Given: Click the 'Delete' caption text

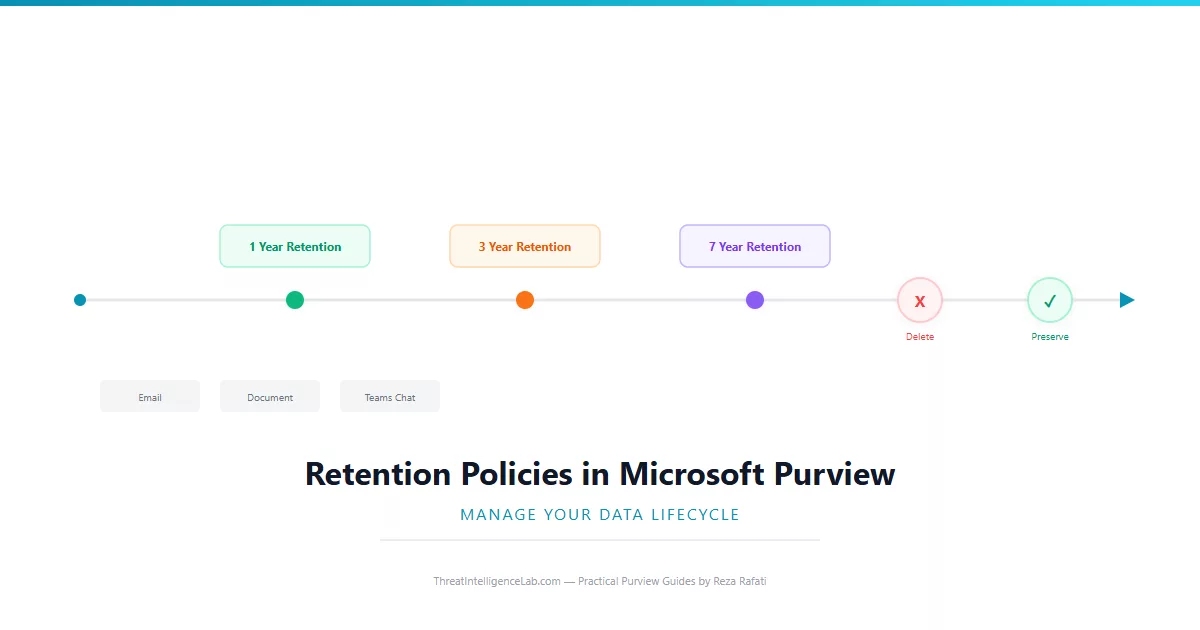Looking at the screenshot, I should point(920,337).
